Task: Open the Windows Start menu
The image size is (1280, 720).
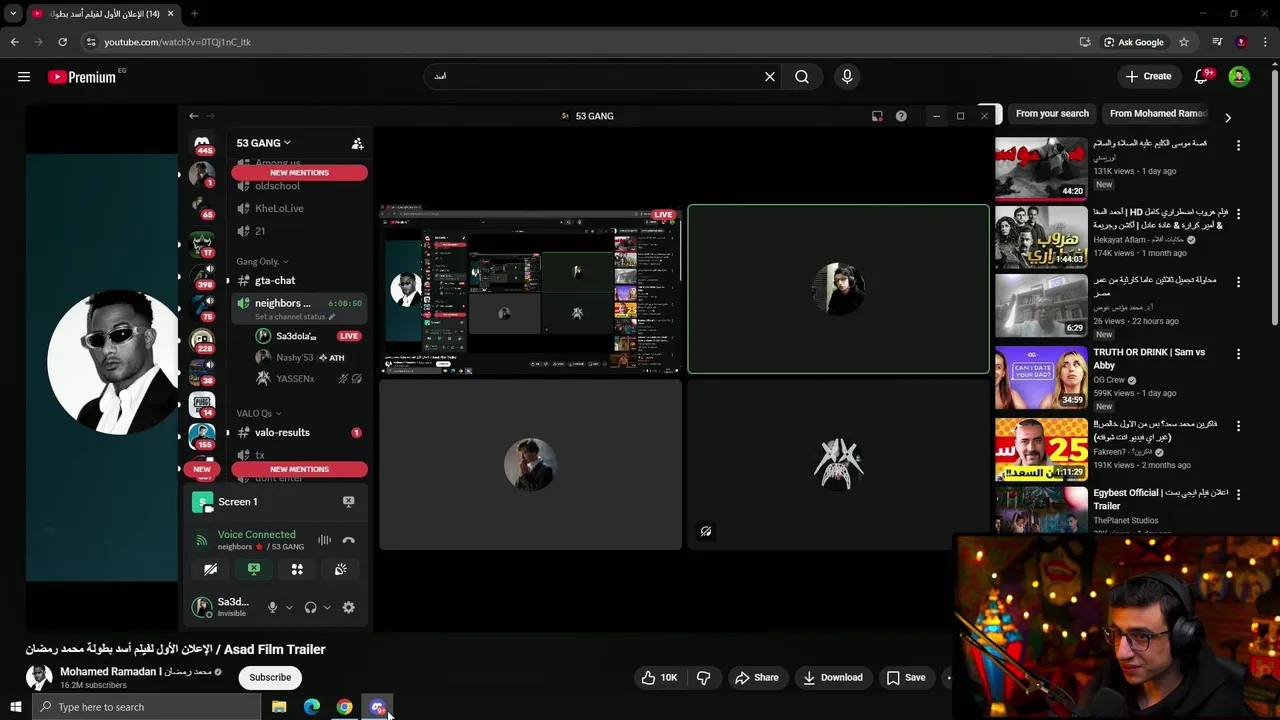Action: (x=15, y=707)
